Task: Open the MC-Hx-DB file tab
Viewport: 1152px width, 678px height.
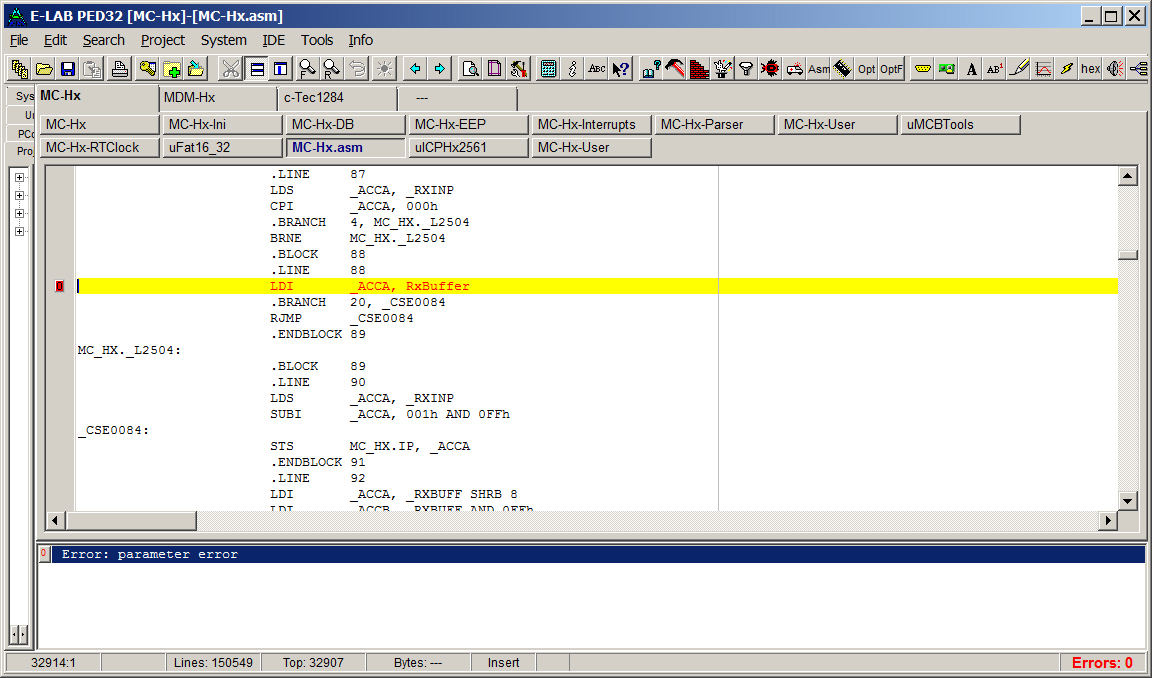Action: click(x=346, y=125)
